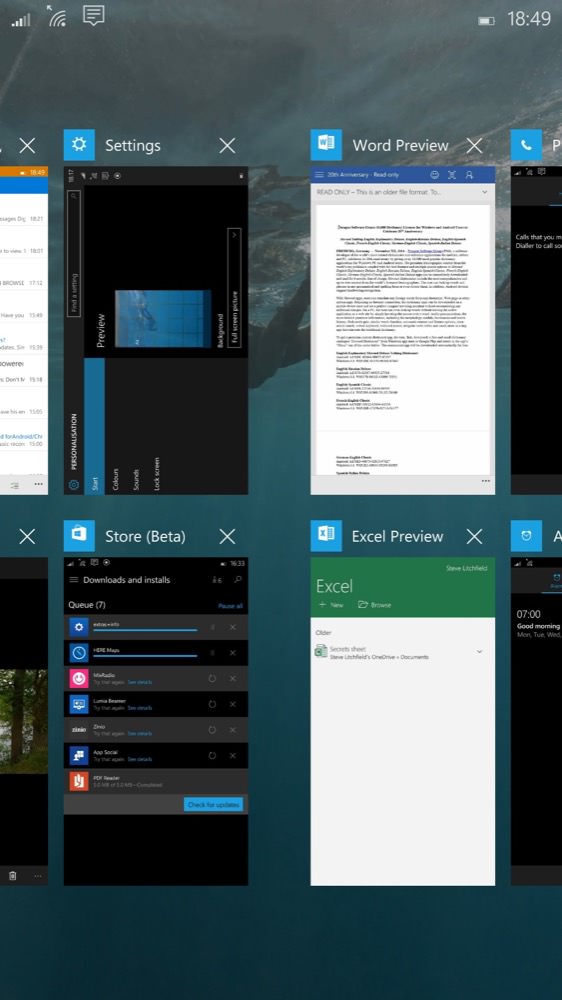Open the Excel Preview thumbnail

(403, 721)
